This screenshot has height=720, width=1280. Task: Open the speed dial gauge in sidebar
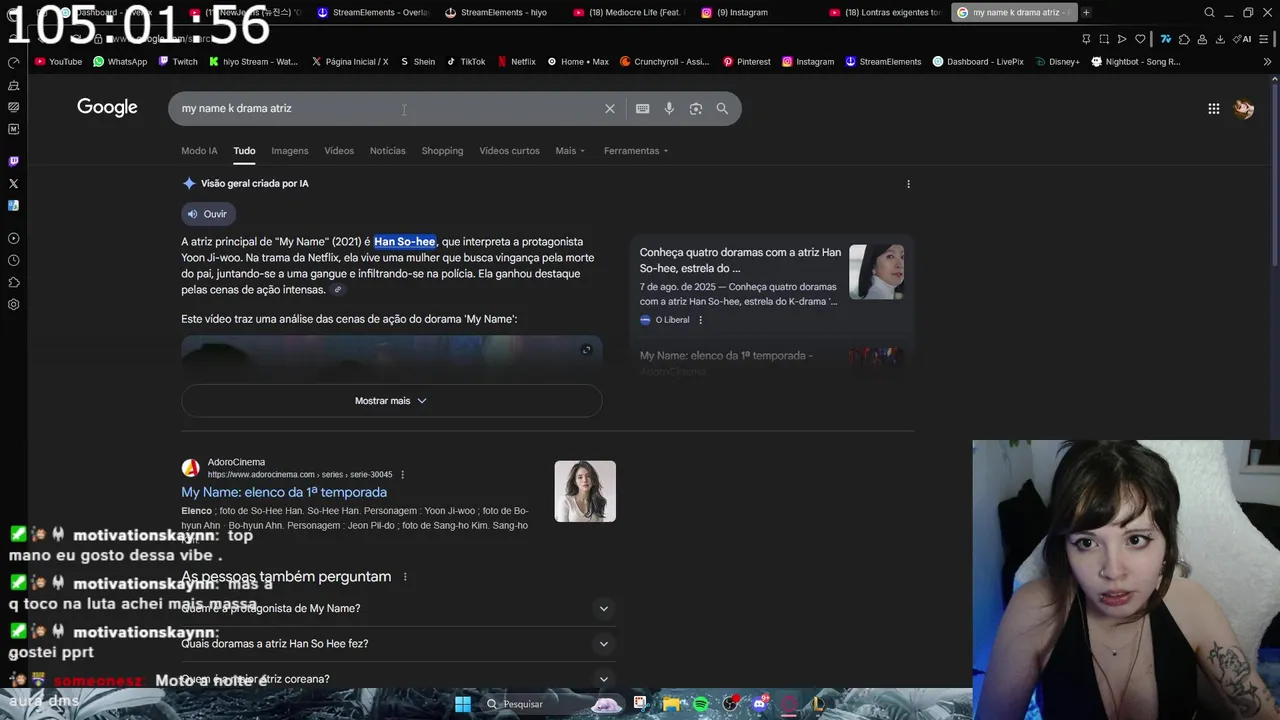tap(13, 62)
